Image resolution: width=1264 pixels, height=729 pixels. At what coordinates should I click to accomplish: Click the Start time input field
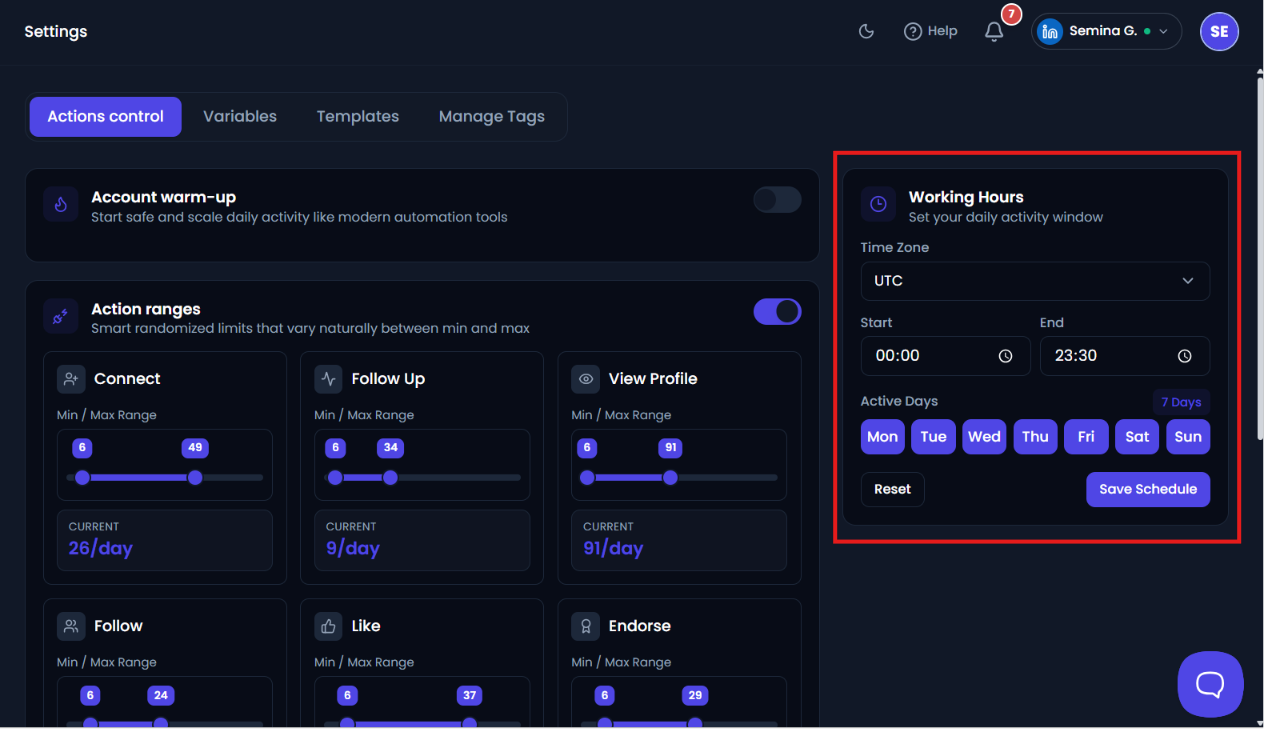pyautogui.click(x=945, y=356)
